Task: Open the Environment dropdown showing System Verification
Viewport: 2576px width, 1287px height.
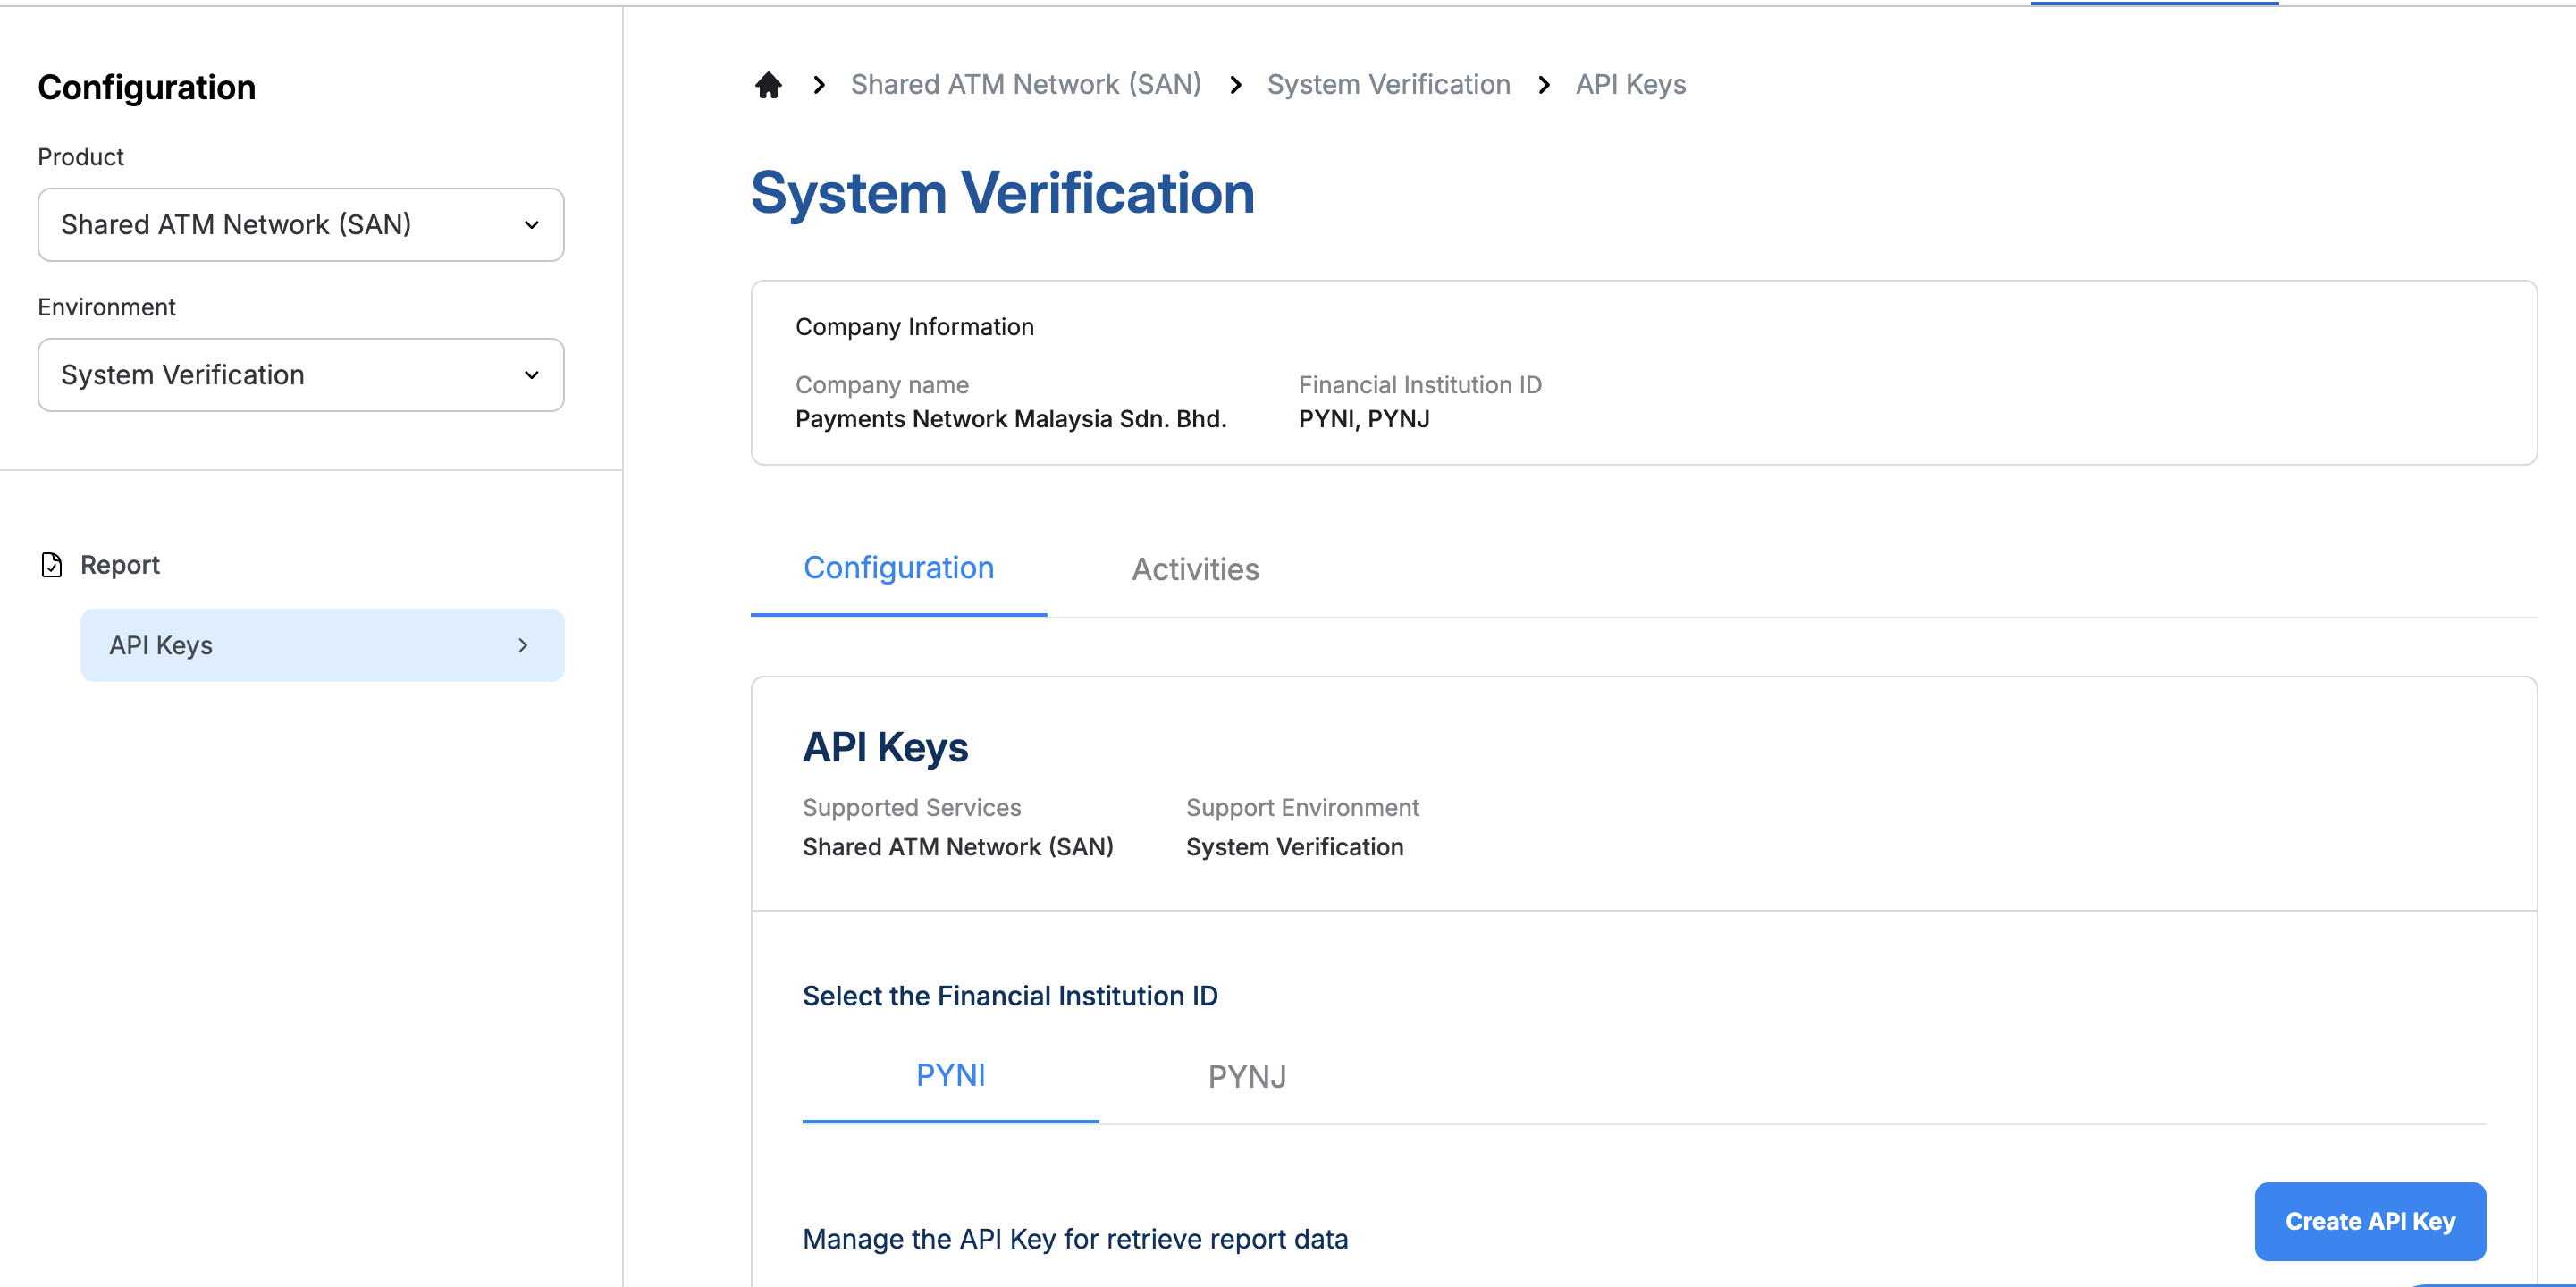Action: pos(300,375)
